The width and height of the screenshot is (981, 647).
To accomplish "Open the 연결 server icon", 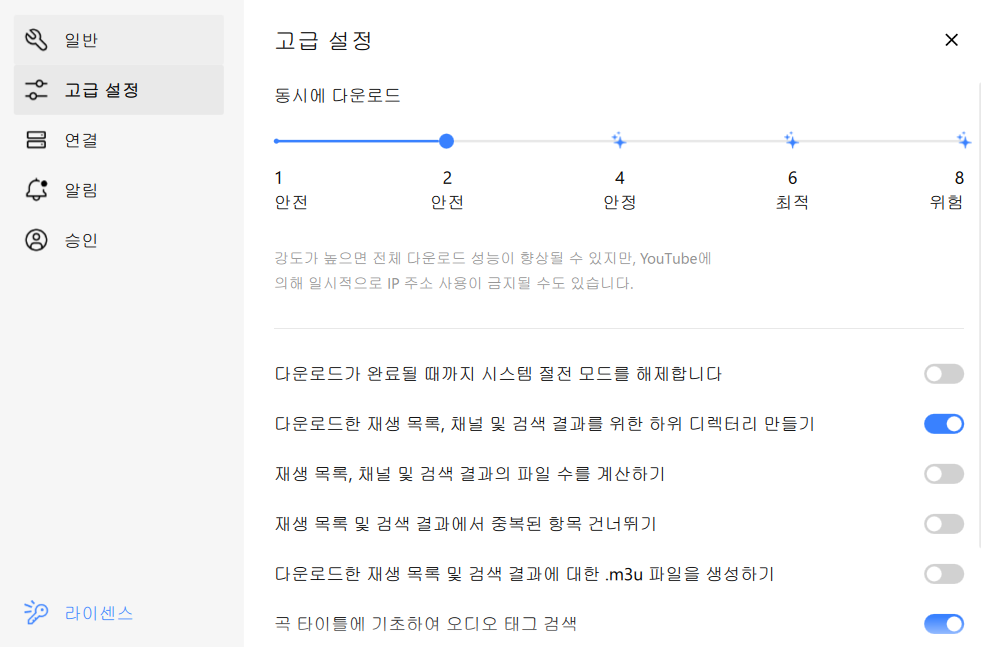I will (x=36, y=140).
